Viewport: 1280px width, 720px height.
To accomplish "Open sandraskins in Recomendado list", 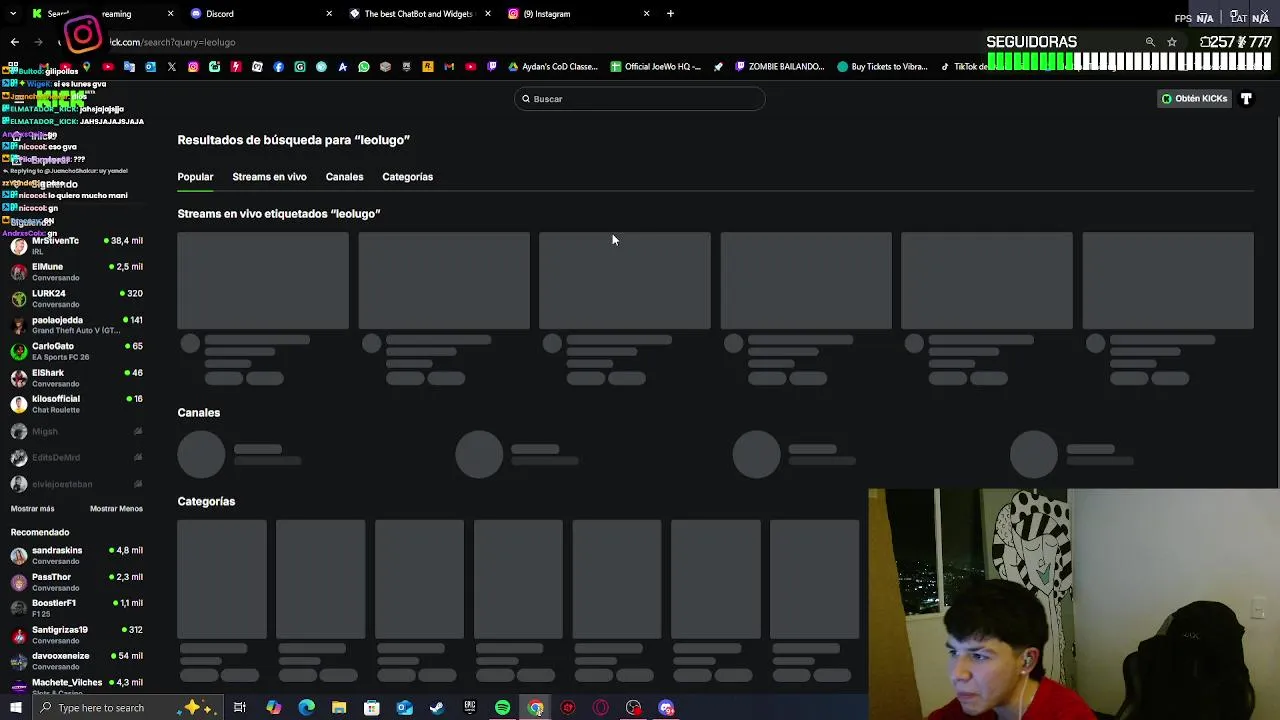I will (76, 556).
